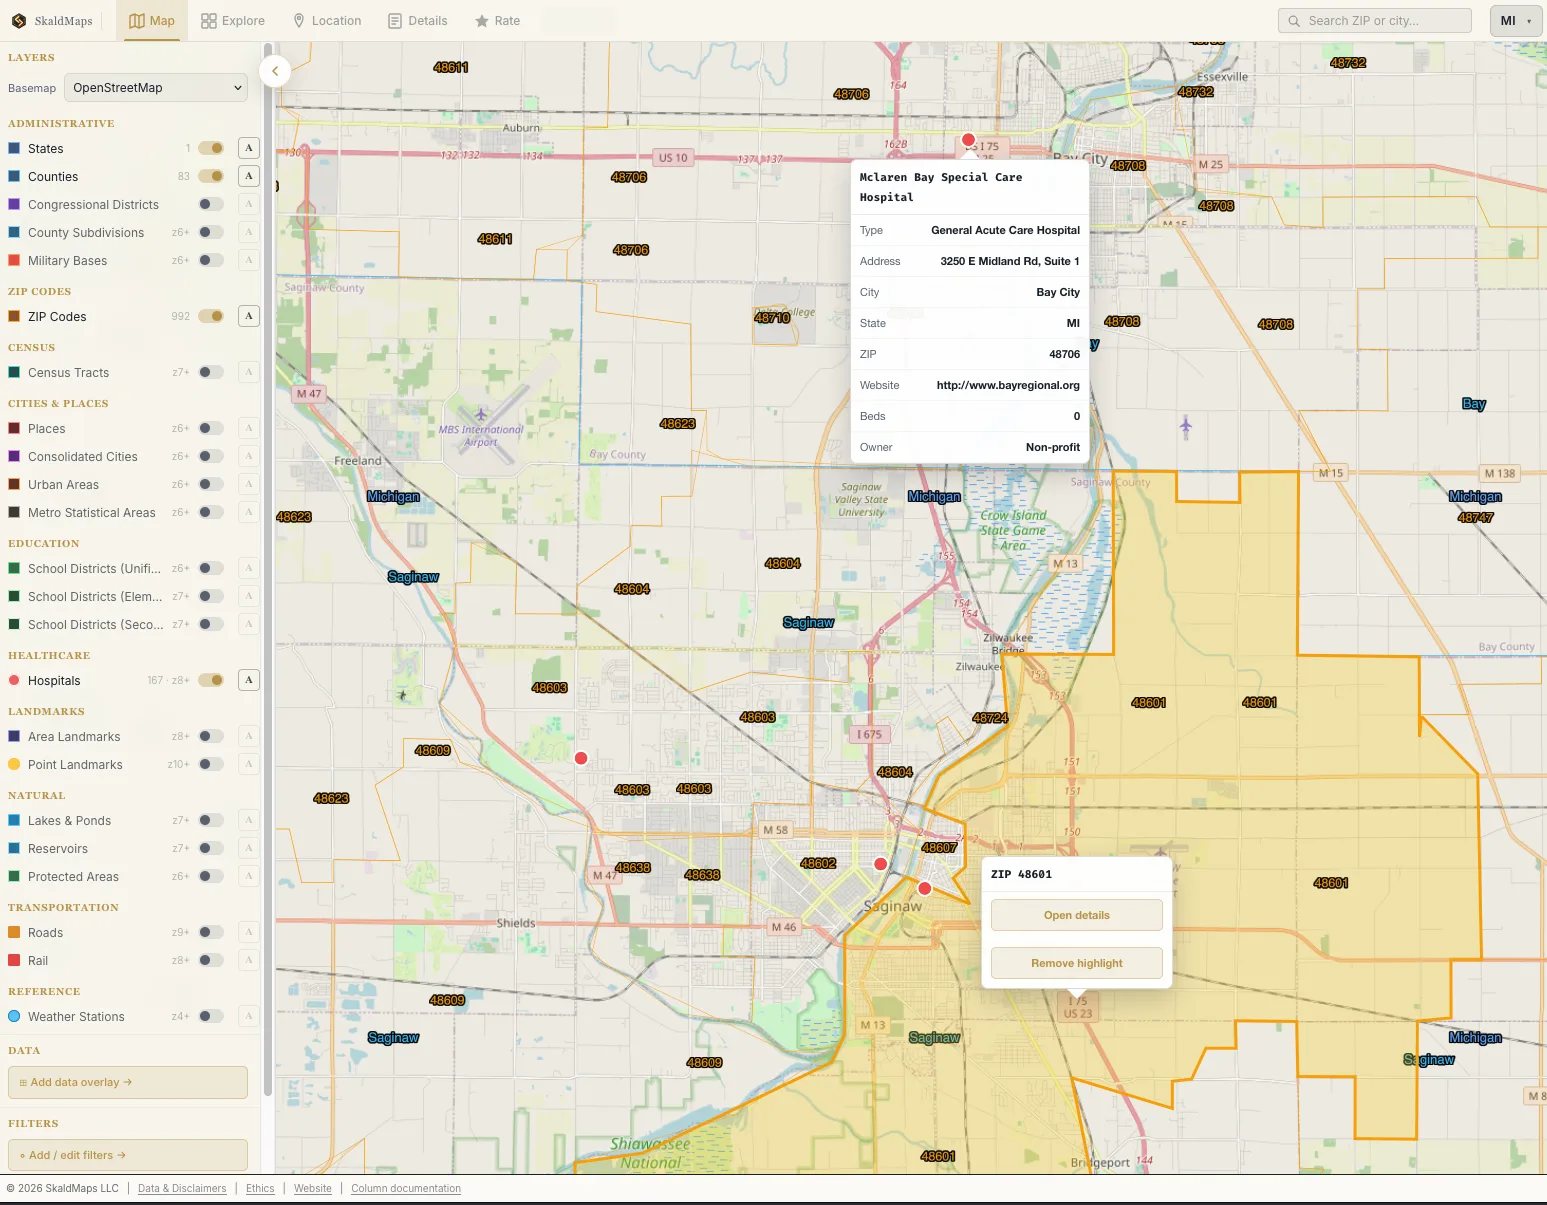Disable the Hospitals layer toggle

click(x=211, y=680)
